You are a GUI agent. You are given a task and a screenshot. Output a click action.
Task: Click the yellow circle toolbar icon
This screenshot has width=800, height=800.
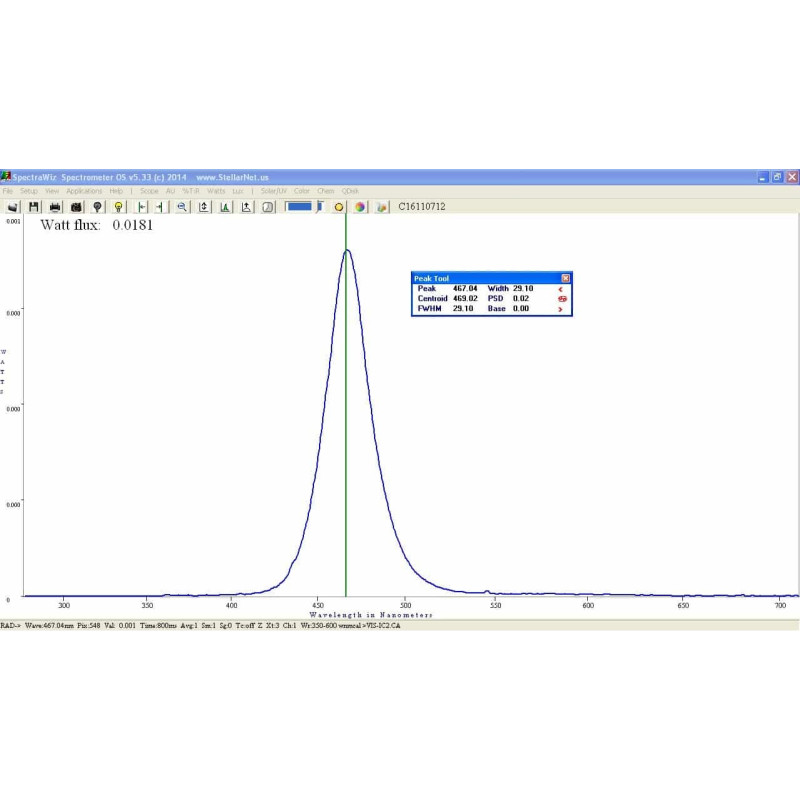pyautogui.click(x=339, y=207)
